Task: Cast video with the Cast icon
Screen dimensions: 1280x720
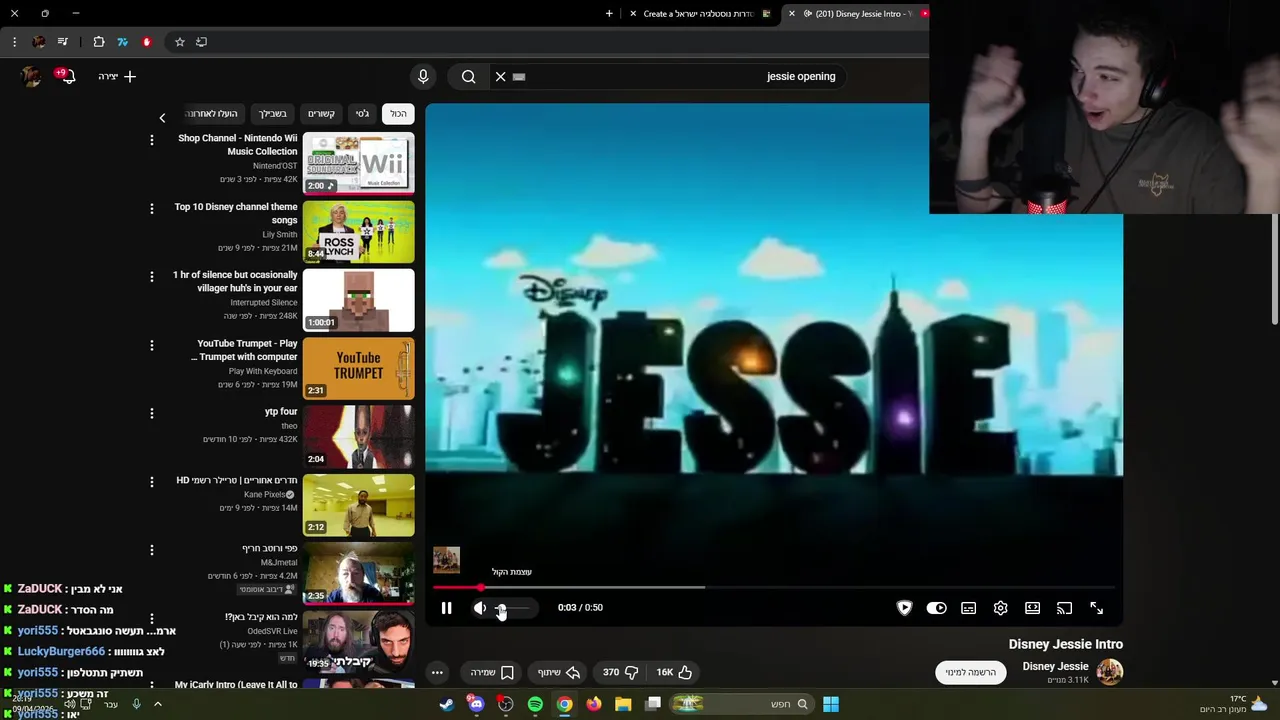Action: coord(1064,608)
